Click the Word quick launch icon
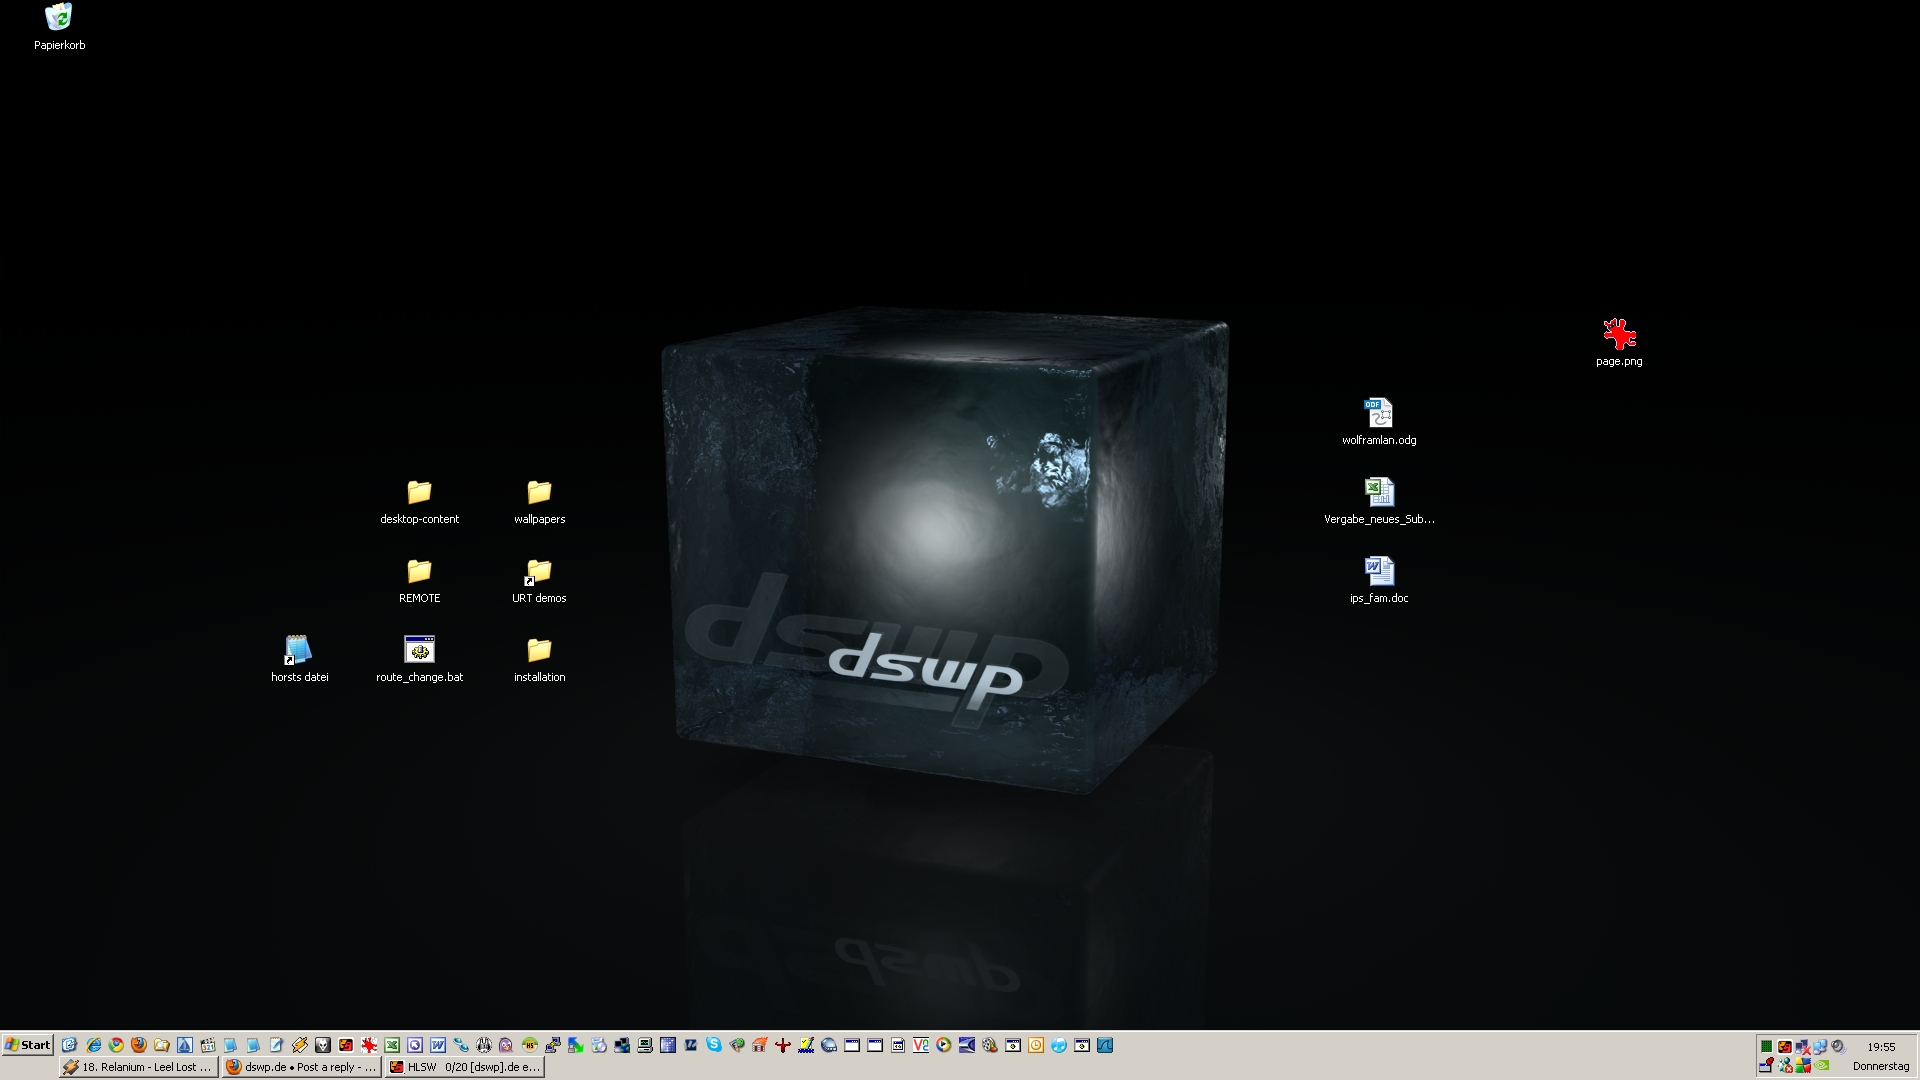The image size is (1920, 1080). point(437,1045)
